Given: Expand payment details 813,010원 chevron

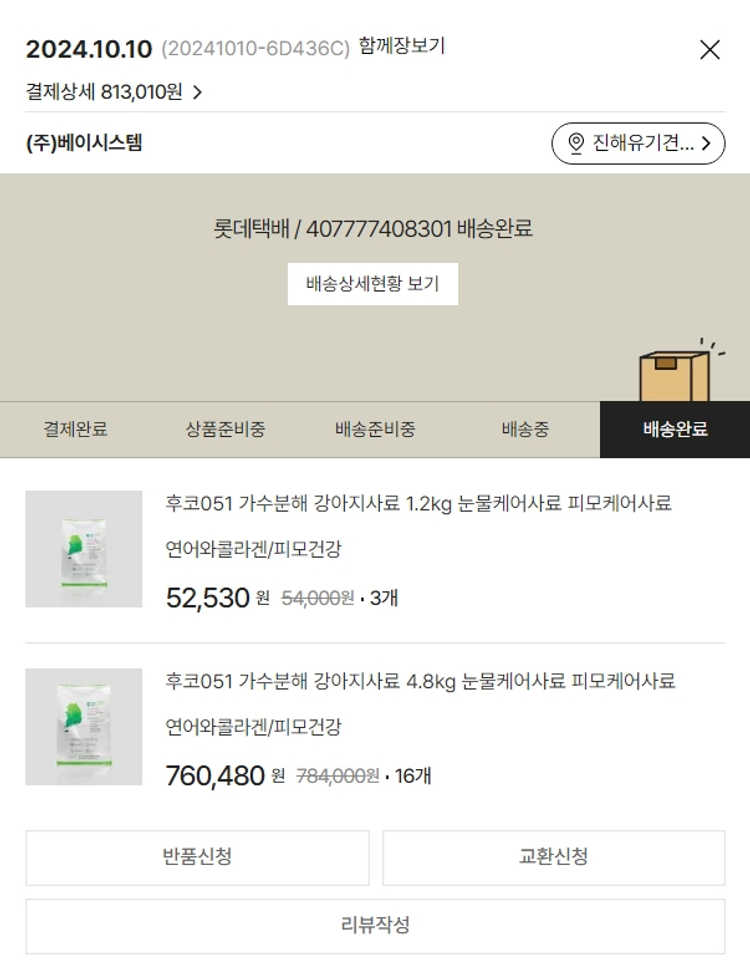Looking at the screenshot, I should [197, 93].
